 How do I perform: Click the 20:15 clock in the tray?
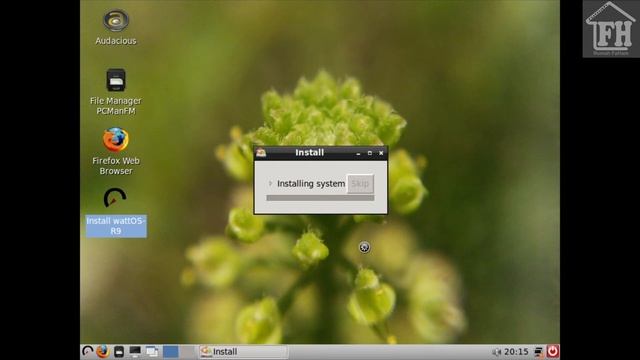tap(516, 351)
